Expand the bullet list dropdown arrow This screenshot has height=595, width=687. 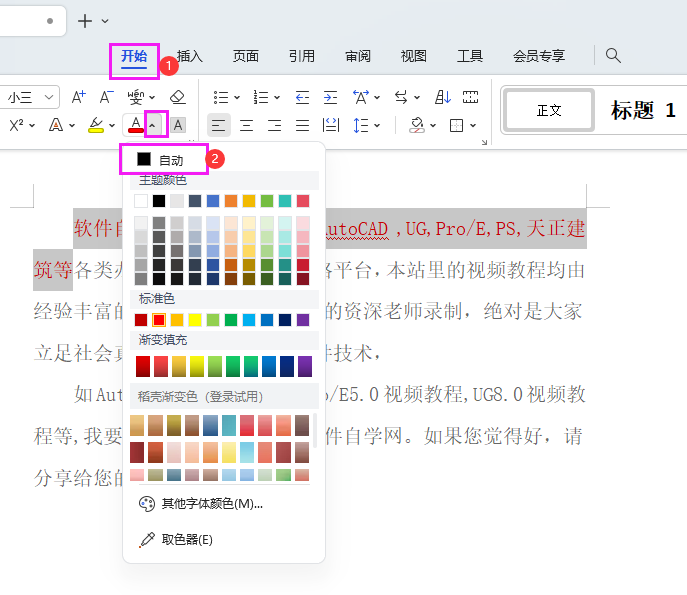coord(237,97)
